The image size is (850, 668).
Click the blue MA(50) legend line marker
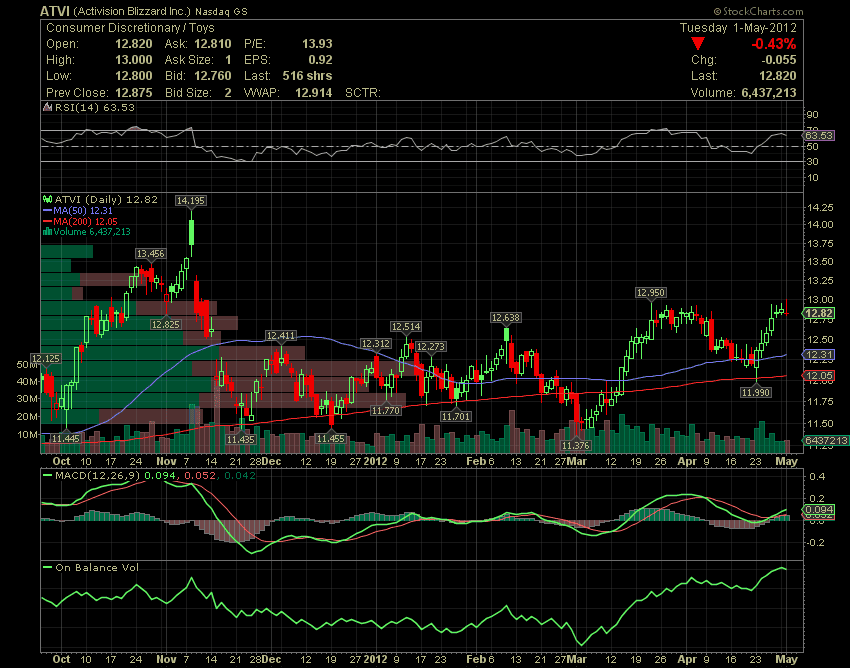48,210
